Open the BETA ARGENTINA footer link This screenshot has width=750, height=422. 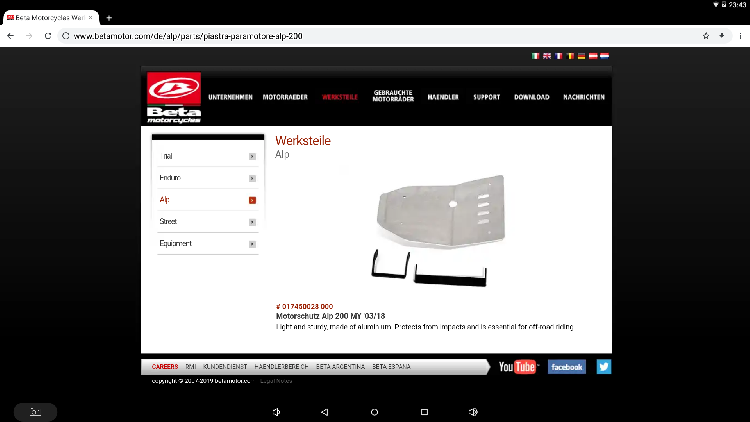[x=340, y=366]
